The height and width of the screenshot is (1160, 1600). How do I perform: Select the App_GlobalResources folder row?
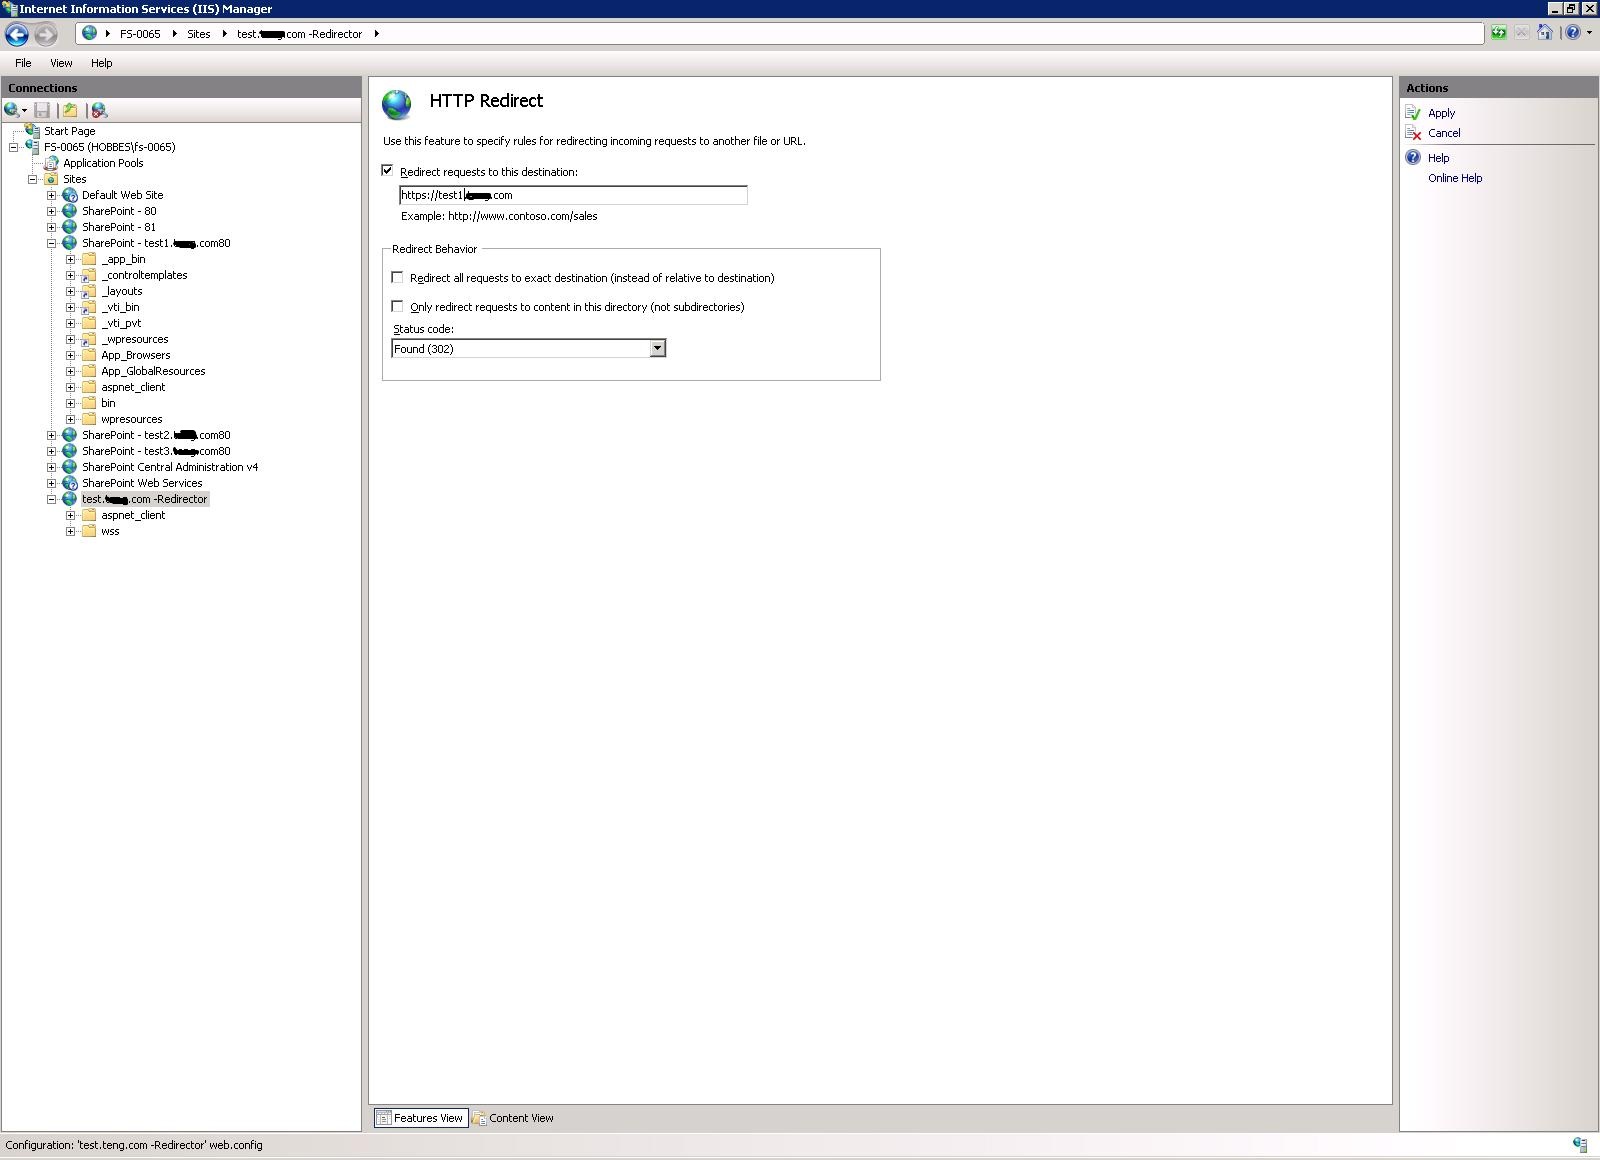pyautogui.click(x=153, y=371)
